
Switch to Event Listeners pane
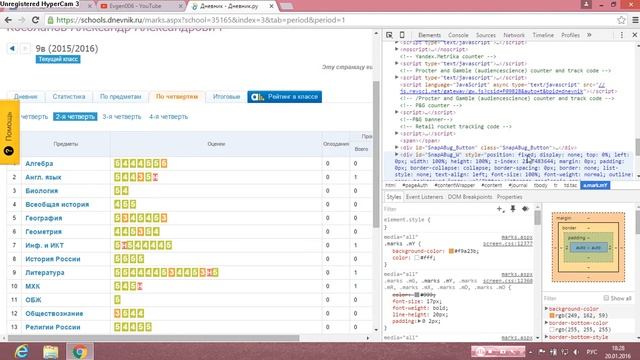[424, 197]
